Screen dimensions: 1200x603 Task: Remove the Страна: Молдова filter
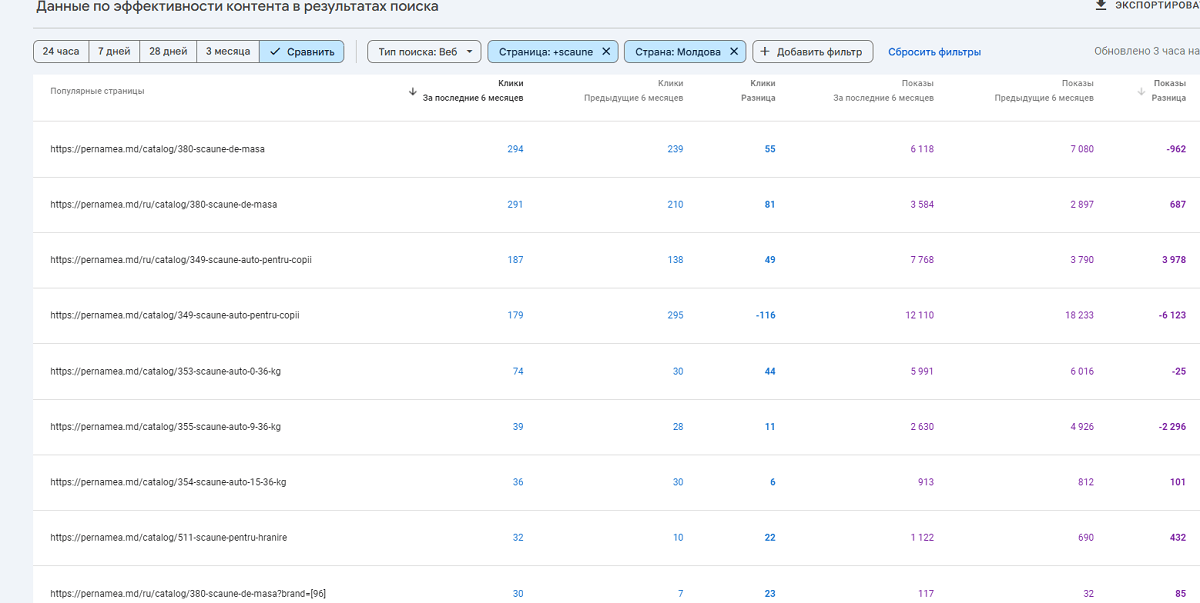click(x=733, y=51)
